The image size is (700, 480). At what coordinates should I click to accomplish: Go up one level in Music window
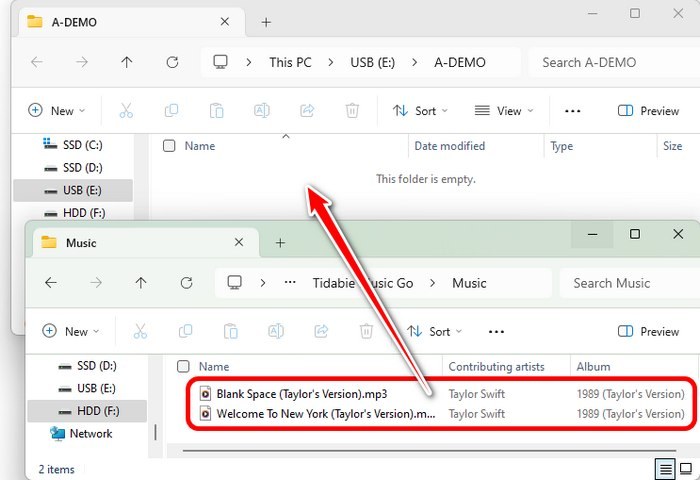[x=141, y=283]
